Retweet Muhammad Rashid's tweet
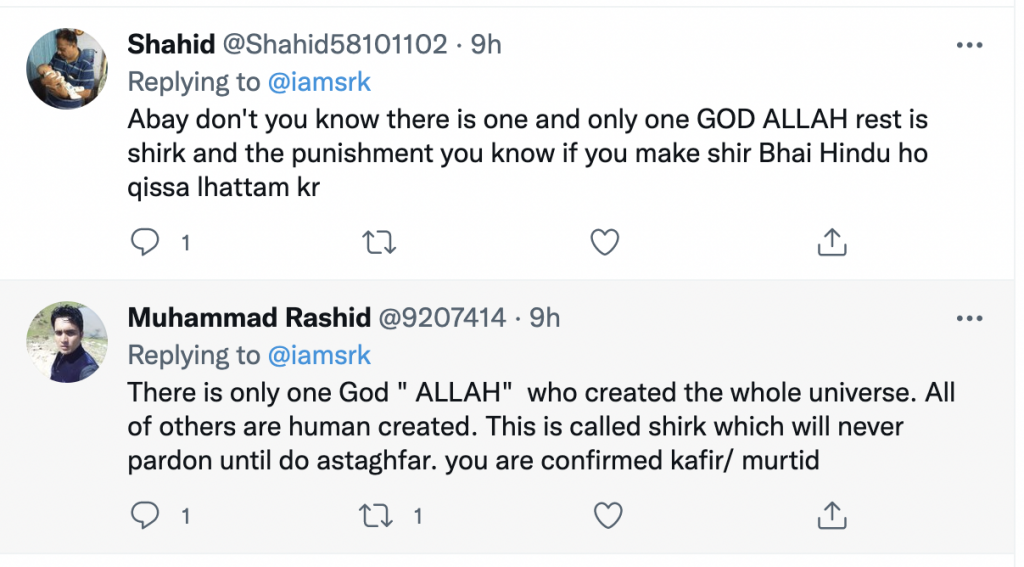 (x=376, y=516)
